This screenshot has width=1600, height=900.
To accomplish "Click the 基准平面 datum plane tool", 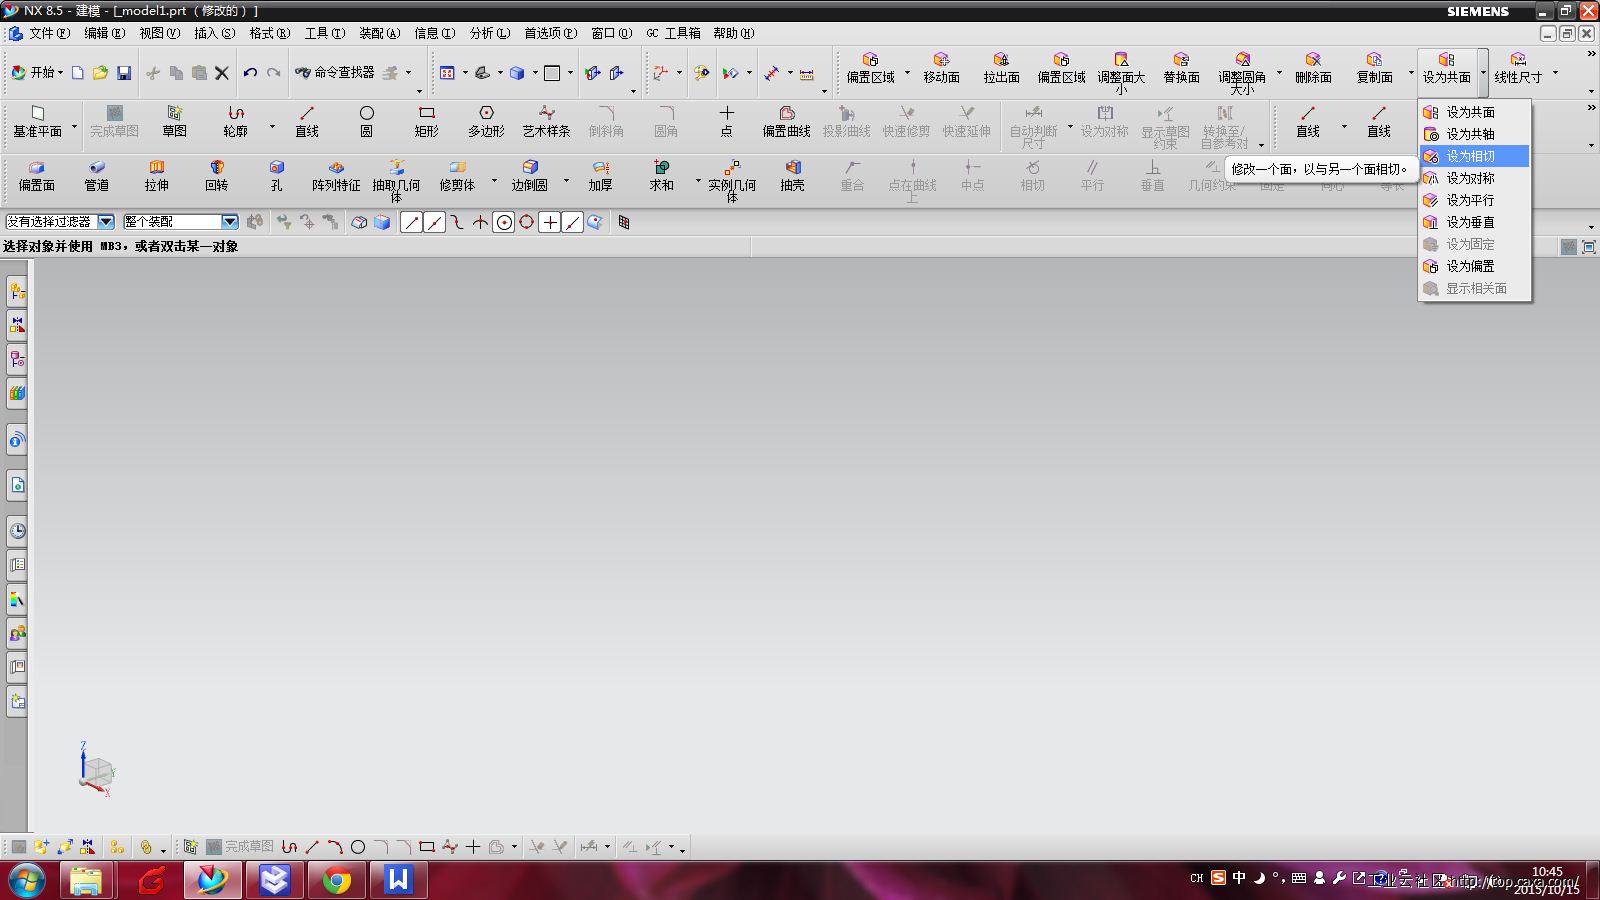I will 37,122.
